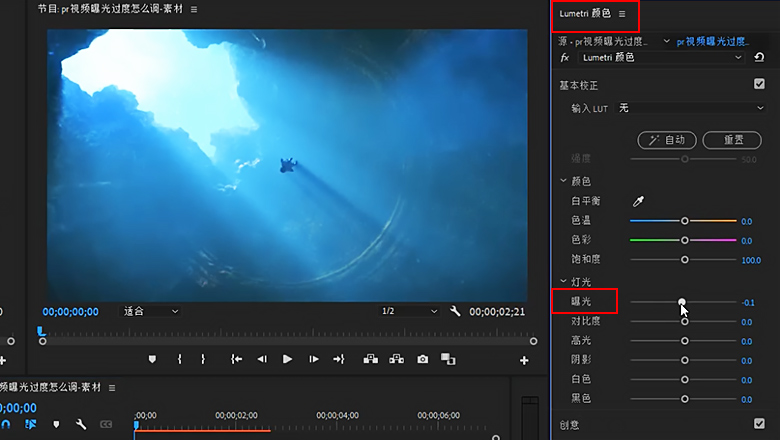The image size is (780, 440).
Task: Add a marker in the Program monitor
Action: 152,359
